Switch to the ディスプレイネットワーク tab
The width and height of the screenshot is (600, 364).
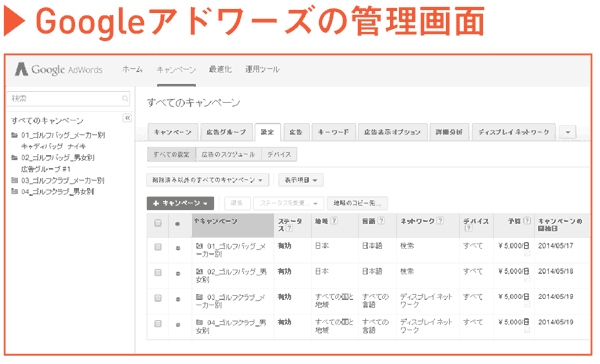pyautogui.click(x=514, y=132)
